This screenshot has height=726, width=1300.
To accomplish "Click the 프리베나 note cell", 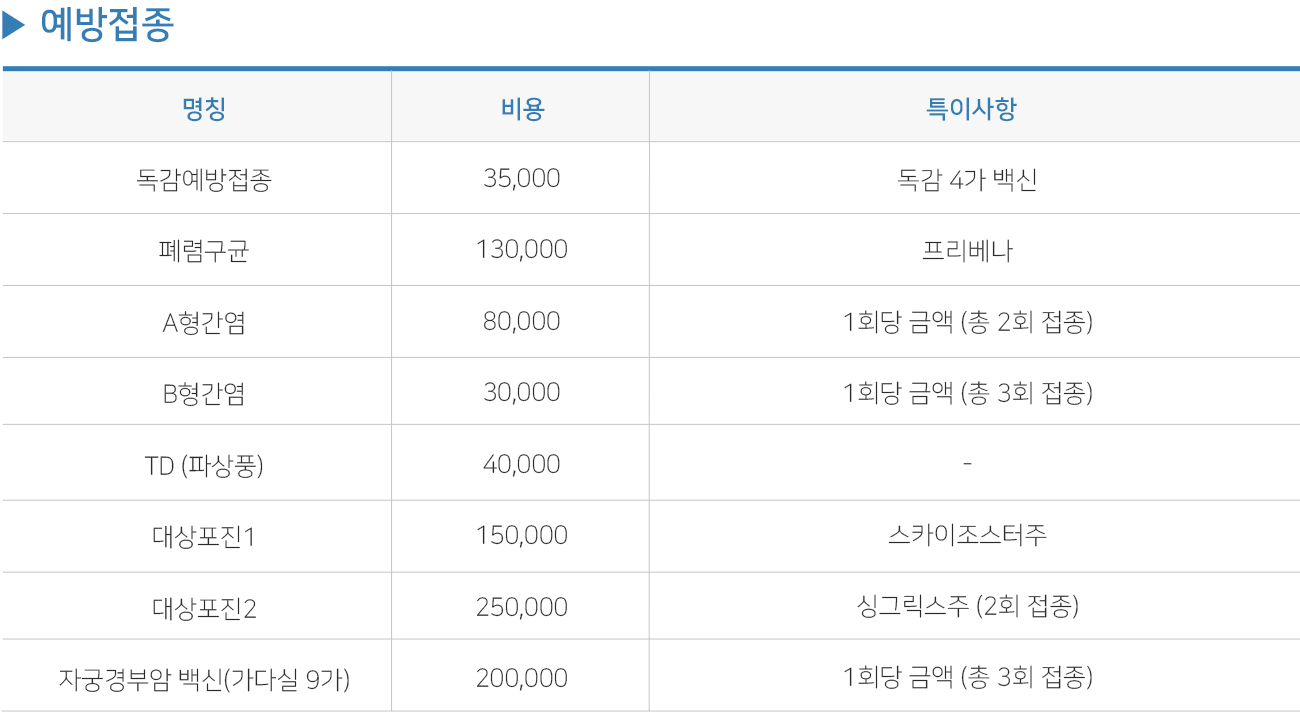I will tap(967, 250).
